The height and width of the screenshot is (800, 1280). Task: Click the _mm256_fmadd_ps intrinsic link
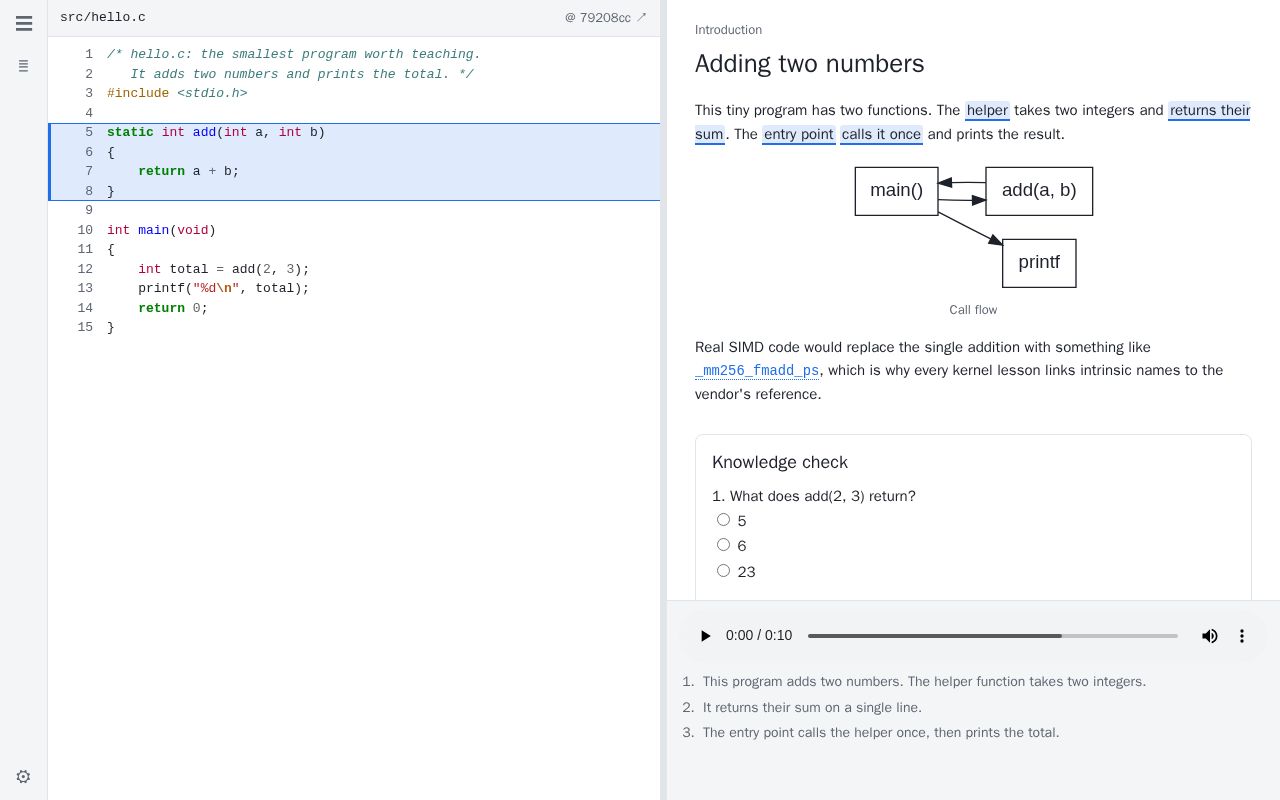point(757,371)
